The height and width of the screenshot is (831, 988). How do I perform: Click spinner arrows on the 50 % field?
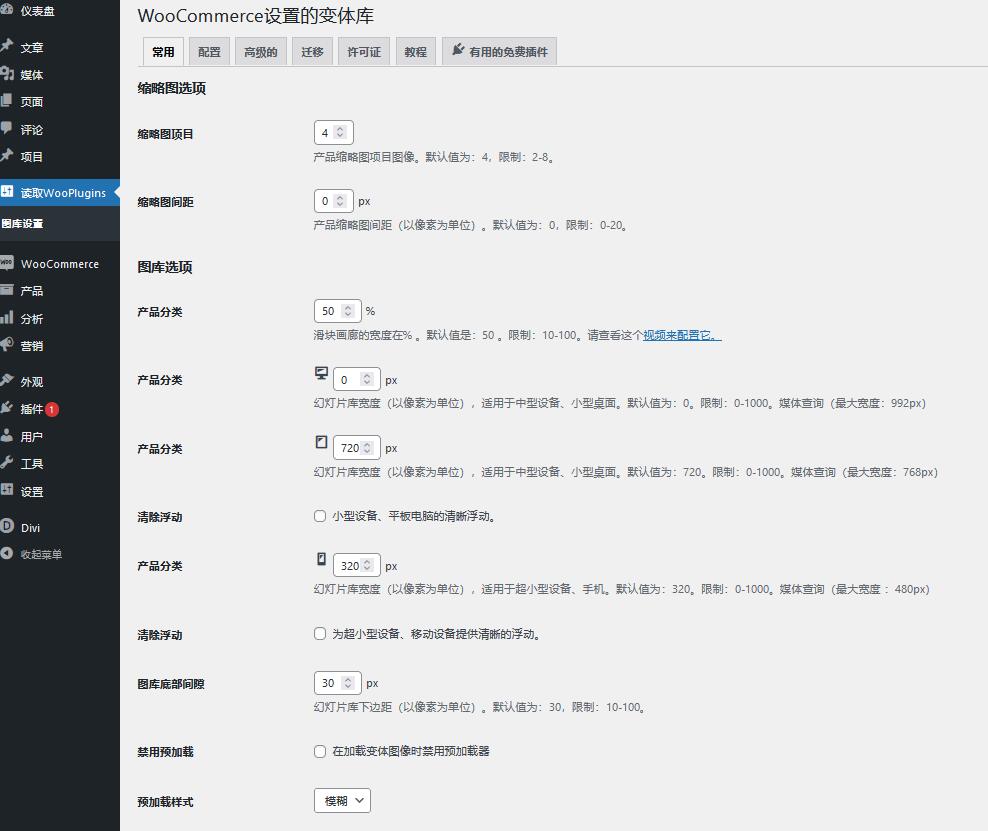click(348, 311)
